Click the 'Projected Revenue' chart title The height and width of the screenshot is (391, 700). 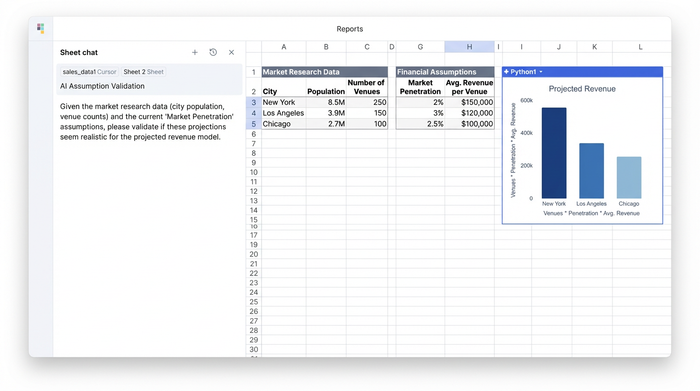pos(582,89)
